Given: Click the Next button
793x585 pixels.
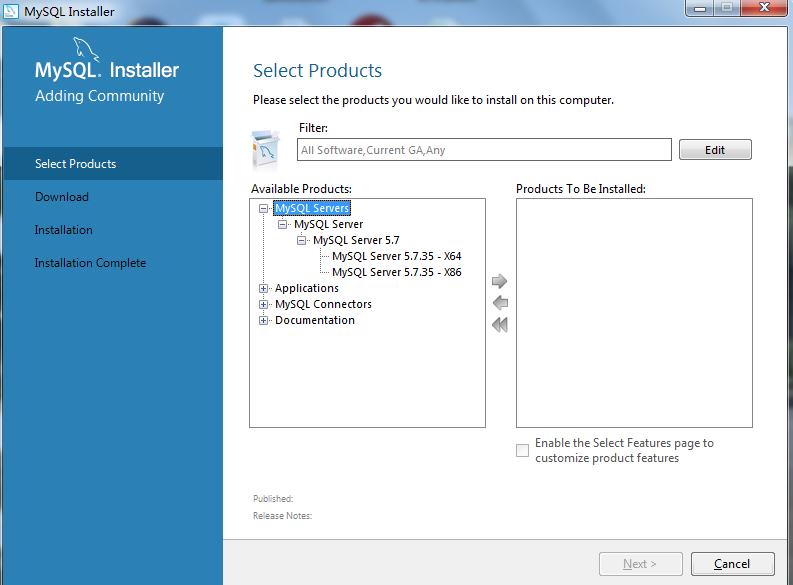Looking at the screenshot, I should pyautogui.click(x=641, y=564).
